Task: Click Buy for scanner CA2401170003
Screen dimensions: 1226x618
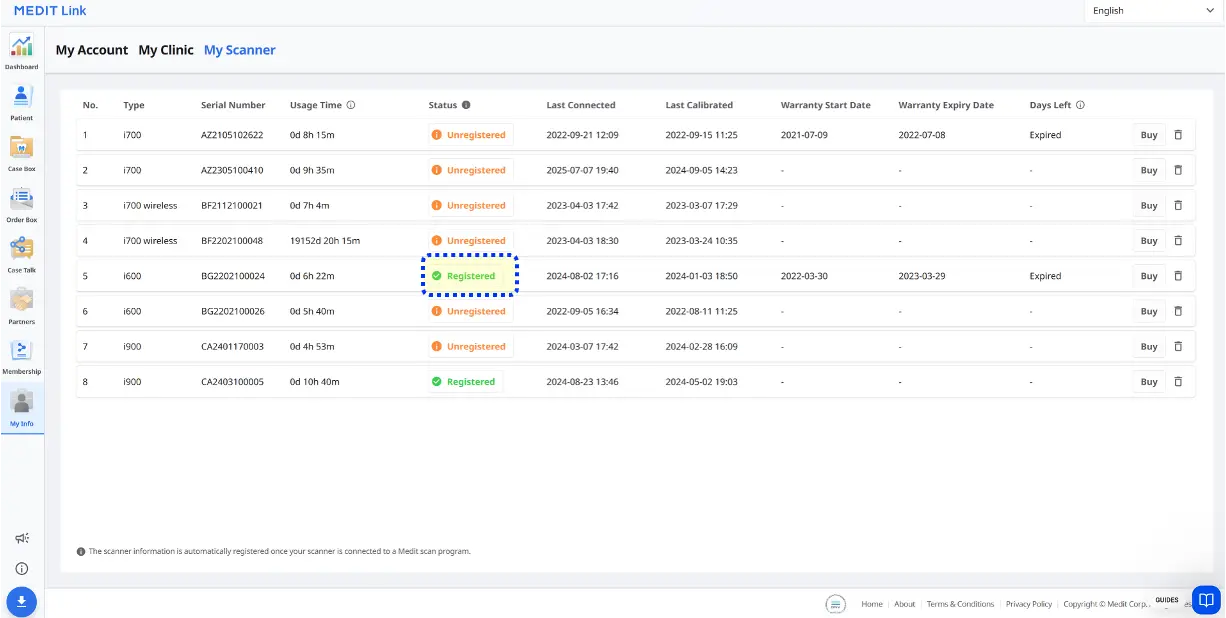Action: (x=1149, y=346)
